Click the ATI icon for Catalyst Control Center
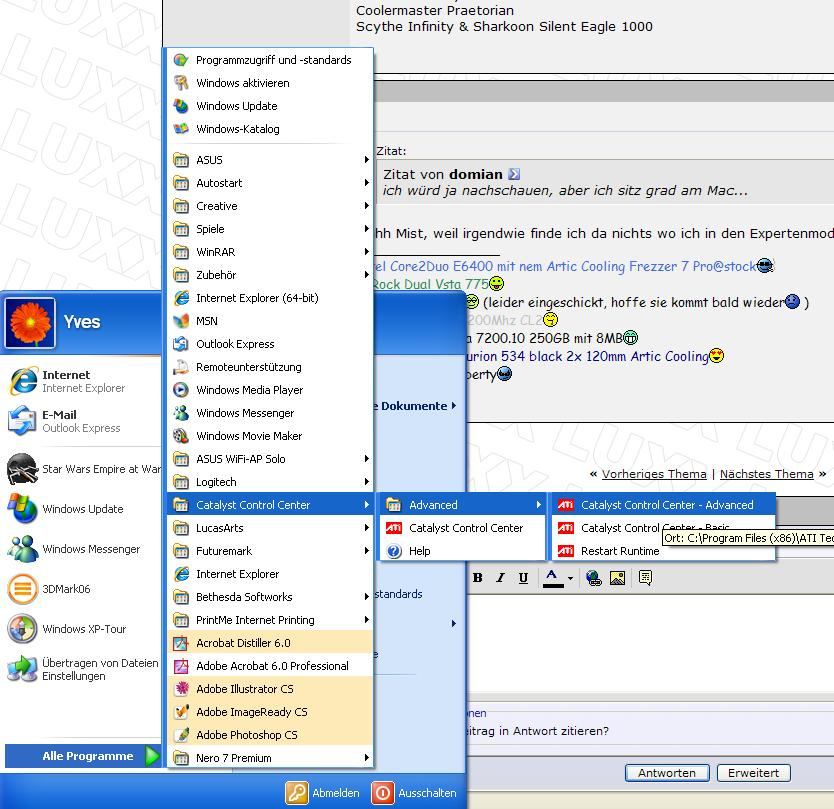 point(394,528)
